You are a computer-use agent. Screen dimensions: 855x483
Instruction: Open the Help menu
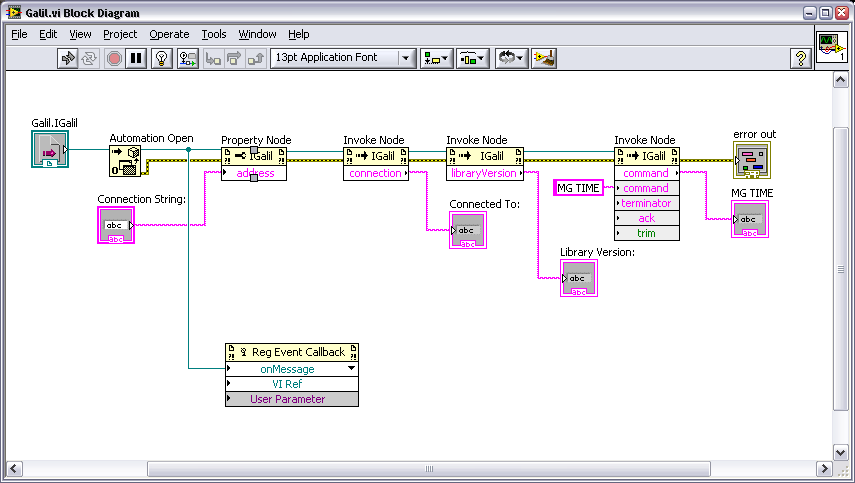[298, 34]
